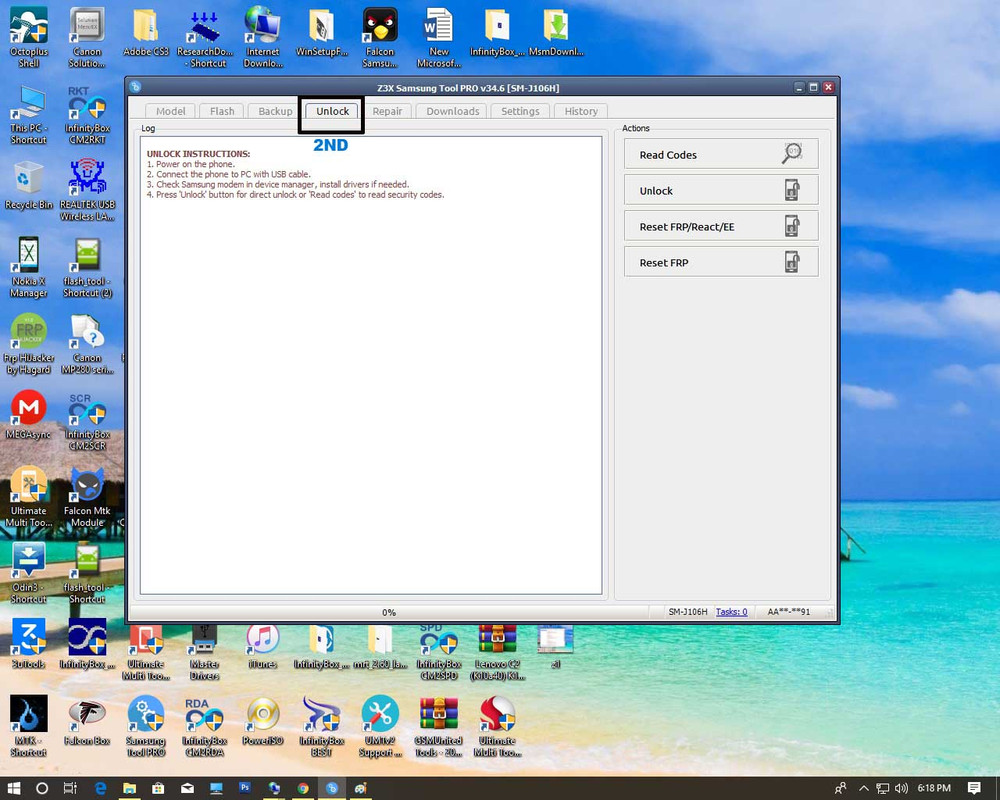
Task: Open Frp Hijacker by Hagard icon
Action: [29, 343]
